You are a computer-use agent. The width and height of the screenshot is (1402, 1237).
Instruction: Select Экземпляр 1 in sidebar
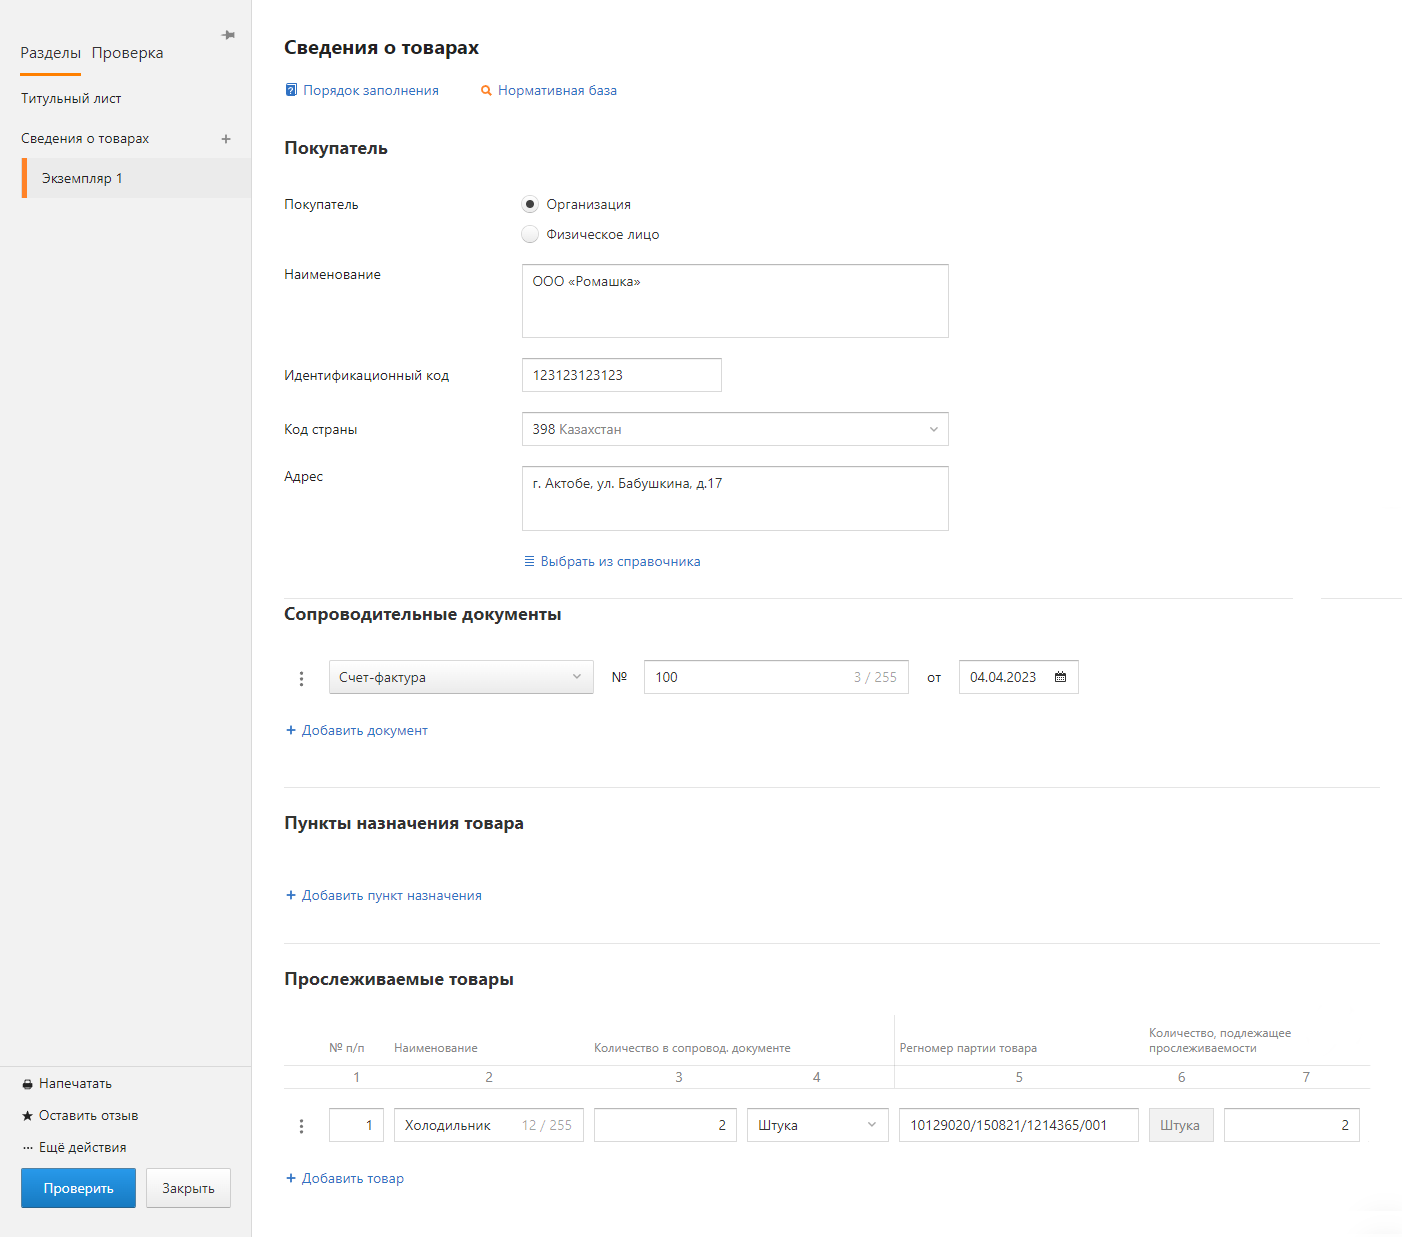(136, 178)
